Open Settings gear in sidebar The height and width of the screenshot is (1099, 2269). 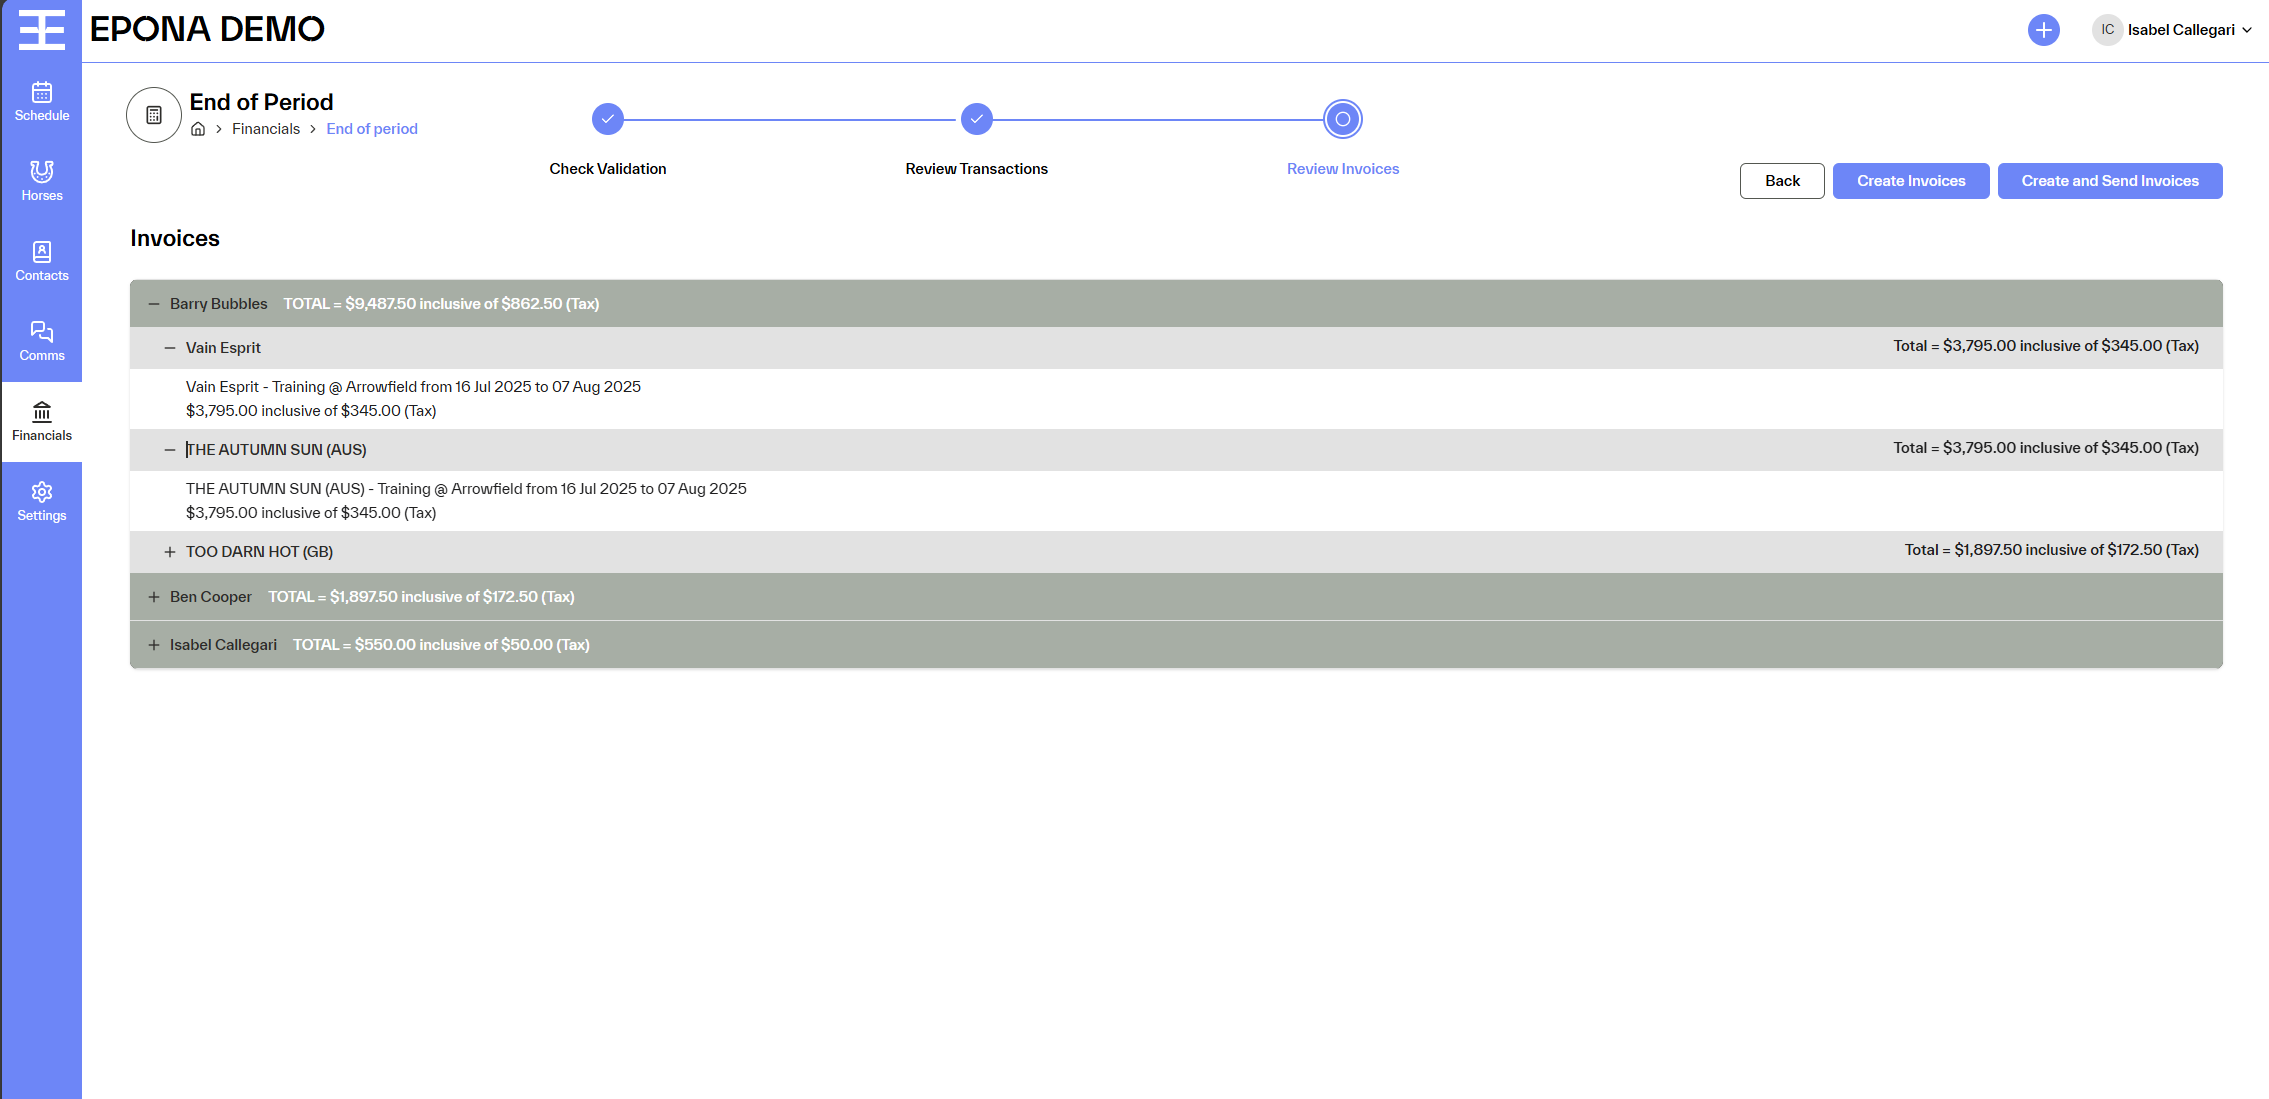click(x=42, y=501)
